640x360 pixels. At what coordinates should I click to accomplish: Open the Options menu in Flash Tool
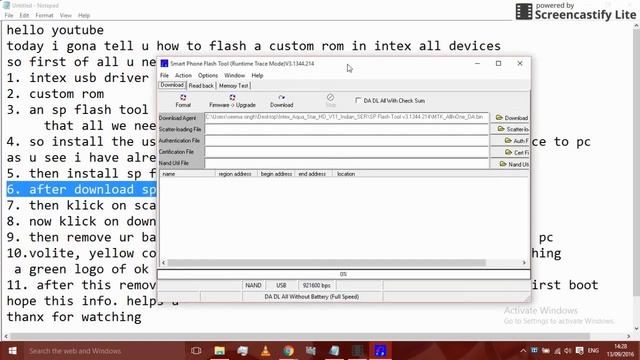pyautogui.click(x=208, y=76)
